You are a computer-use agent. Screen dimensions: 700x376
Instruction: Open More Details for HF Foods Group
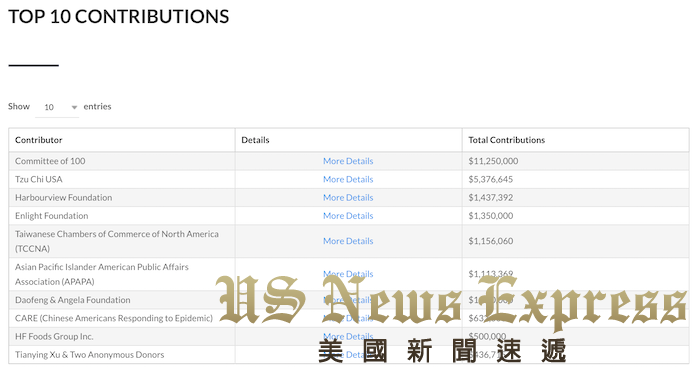pyautogui.click(x=348, y=336)
